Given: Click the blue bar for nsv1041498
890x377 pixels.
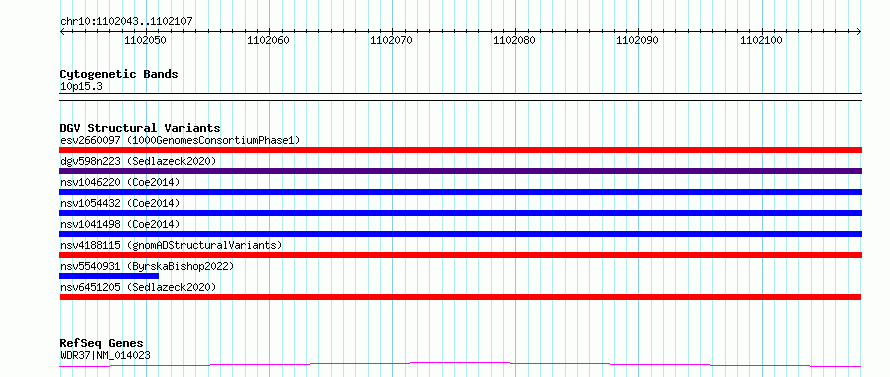Looking at the screenshot, I should point(460,234).
